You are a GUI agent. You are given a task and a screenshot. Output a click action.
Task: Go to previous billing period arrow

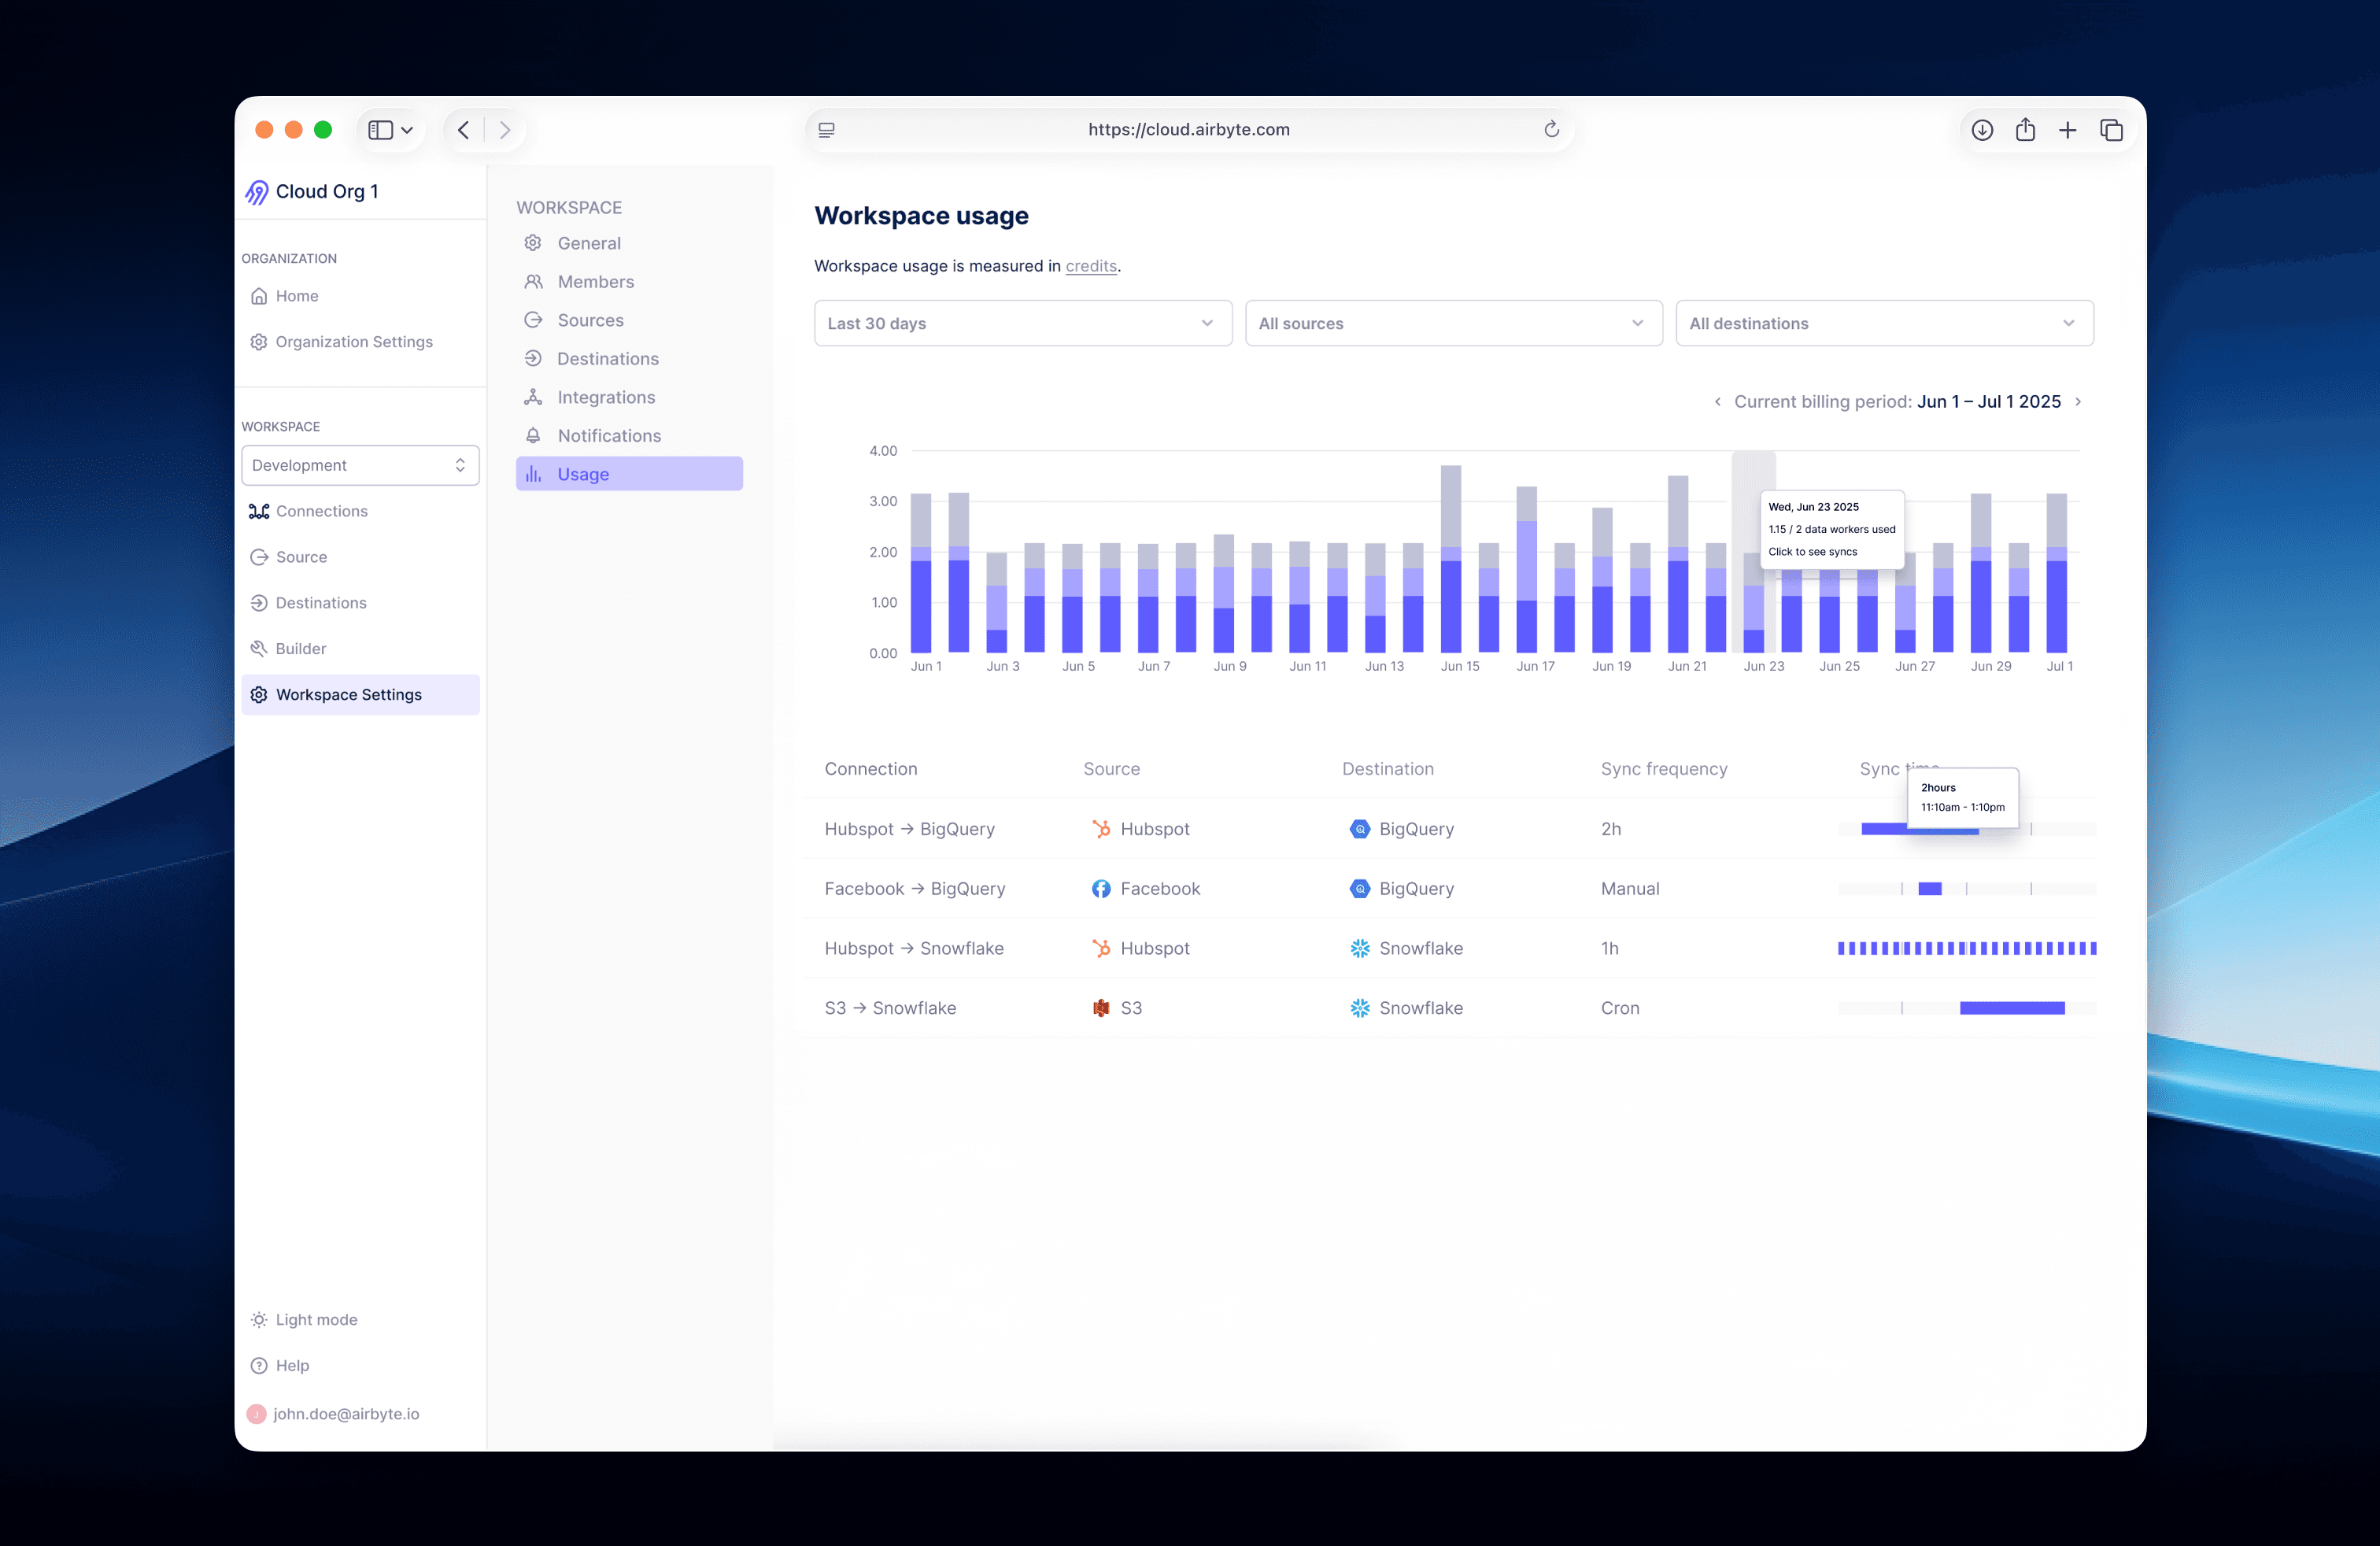coord(1717,402)
